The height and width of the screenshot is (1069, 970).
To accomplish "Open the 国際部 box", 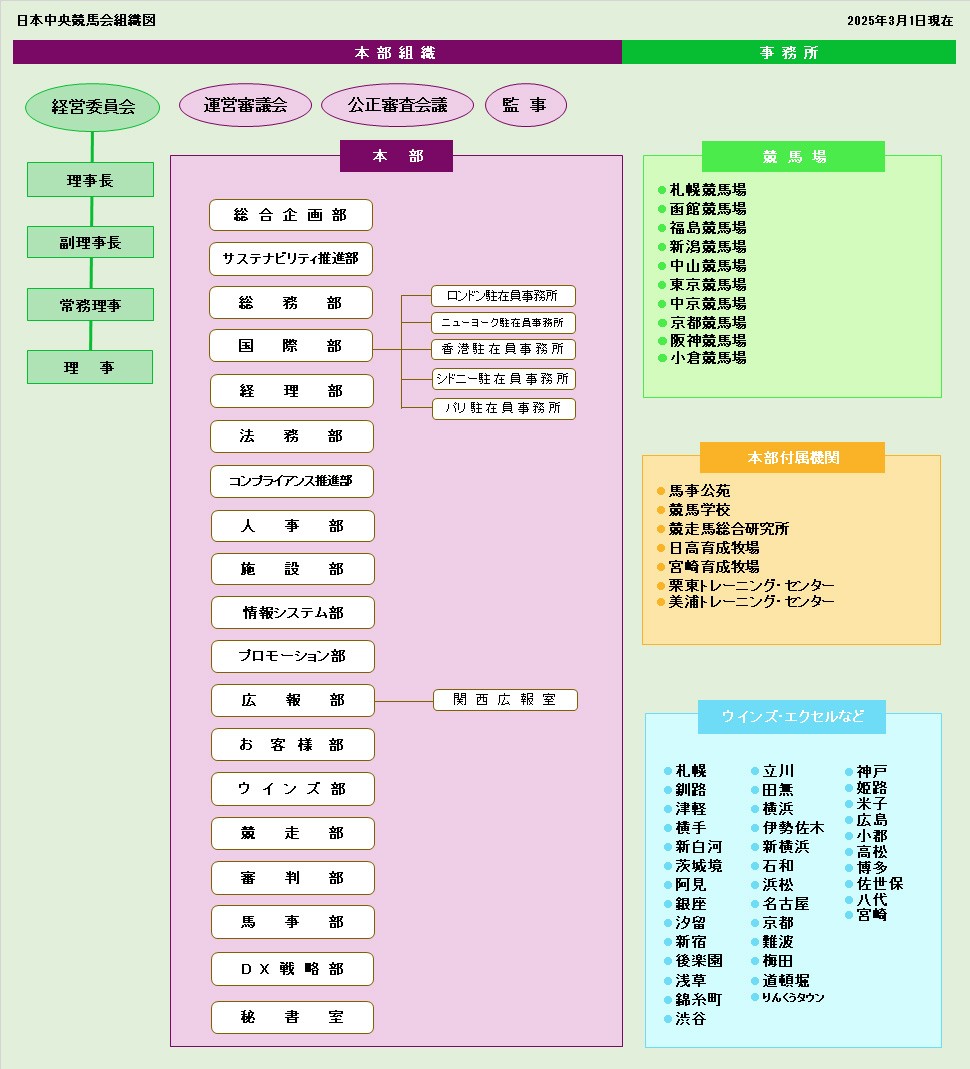I will point(291,346).
